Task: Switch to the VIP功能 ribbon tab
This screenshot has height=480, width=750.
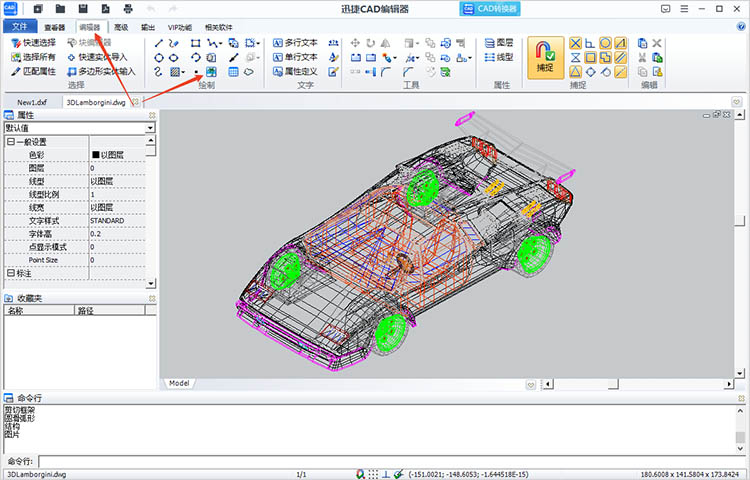Action: [180, 27]
